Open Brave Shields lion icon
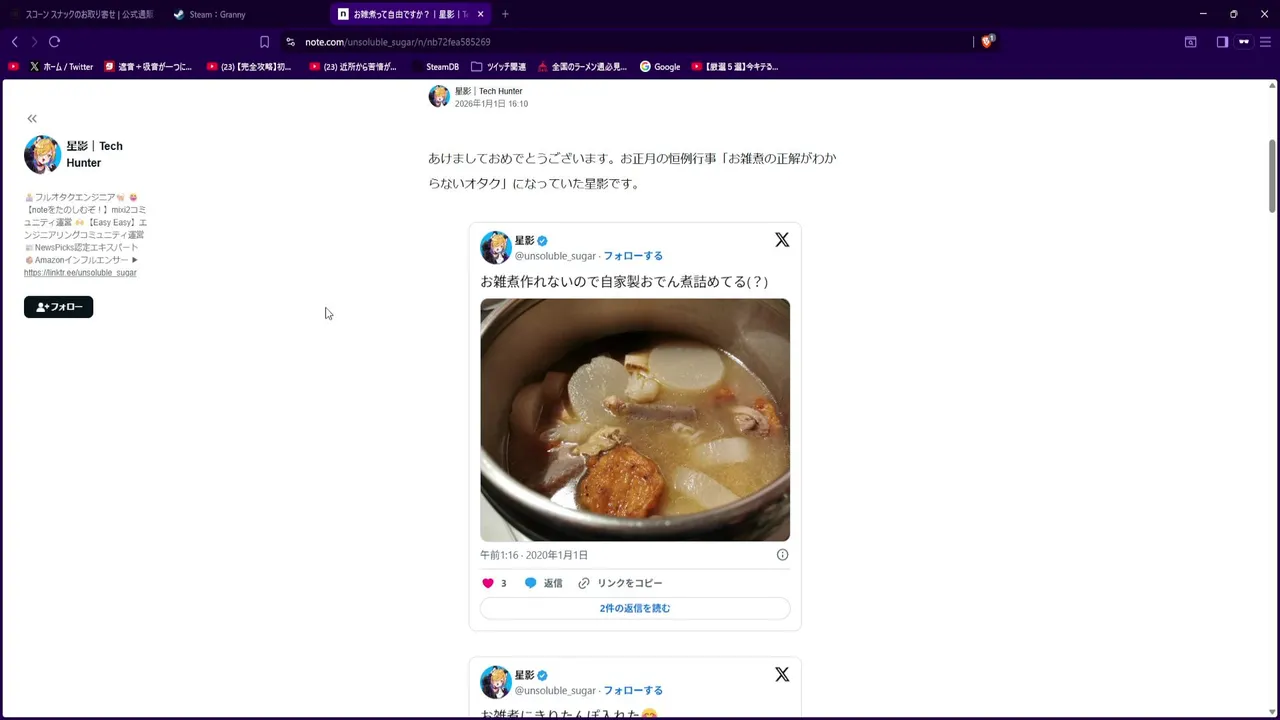This screenshot has height=720, width=1280. point(988,41)
